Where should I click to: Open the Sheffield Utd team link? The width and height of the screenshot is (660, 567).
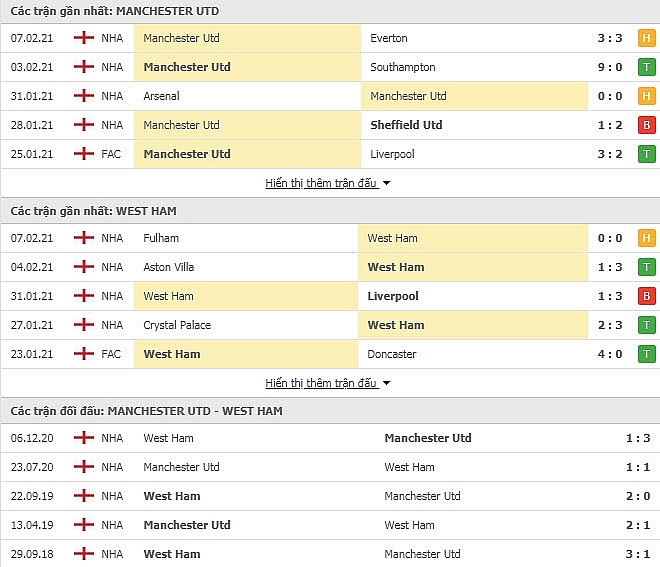pos(406,125)
